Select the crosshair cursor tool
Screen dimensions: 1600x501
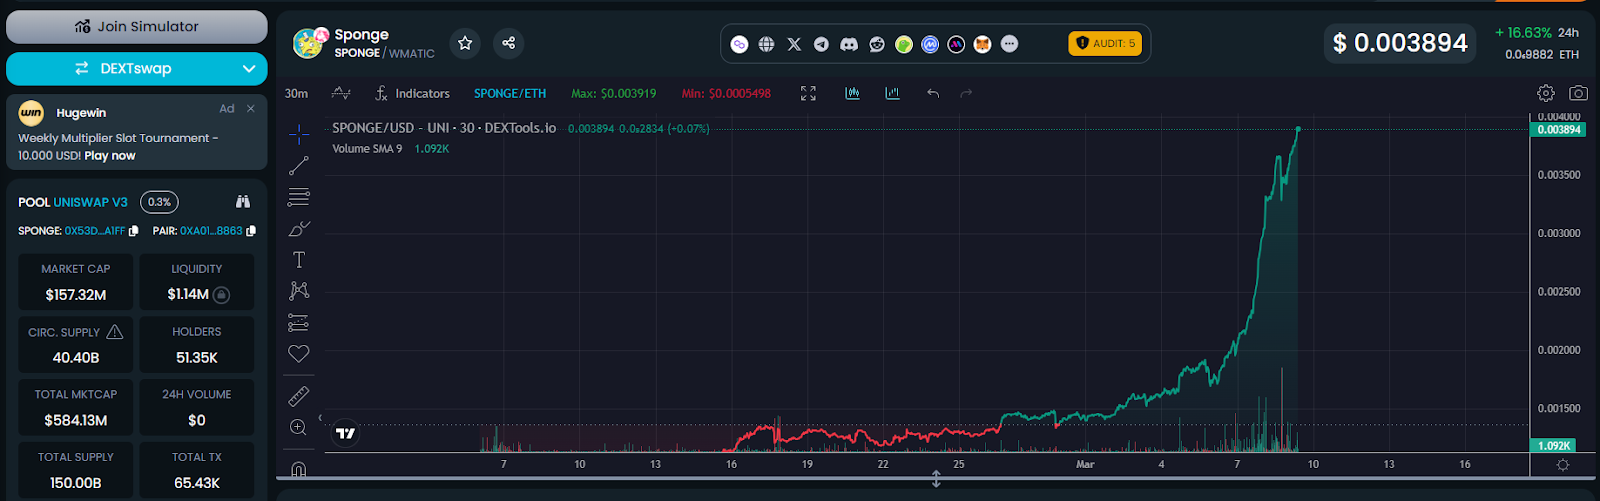tap(298, 135)
